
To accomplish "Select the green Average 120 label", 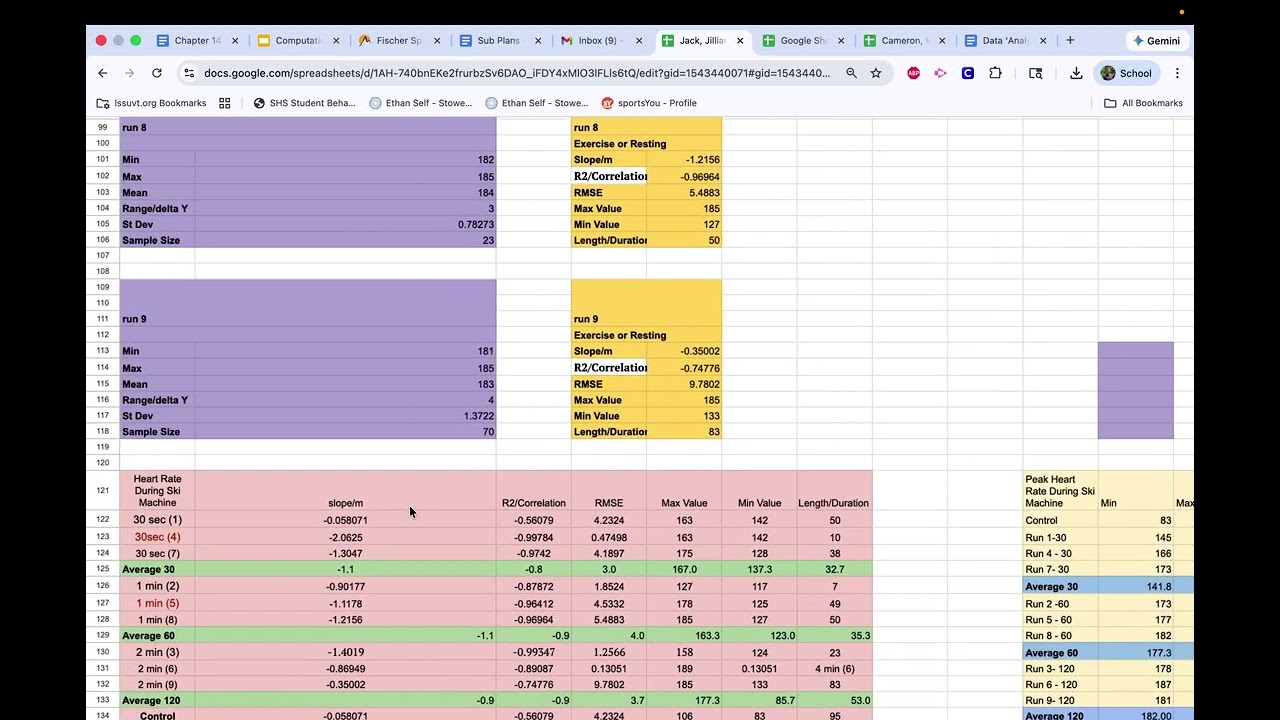I will pyautogui.click(x=157, y=700).
